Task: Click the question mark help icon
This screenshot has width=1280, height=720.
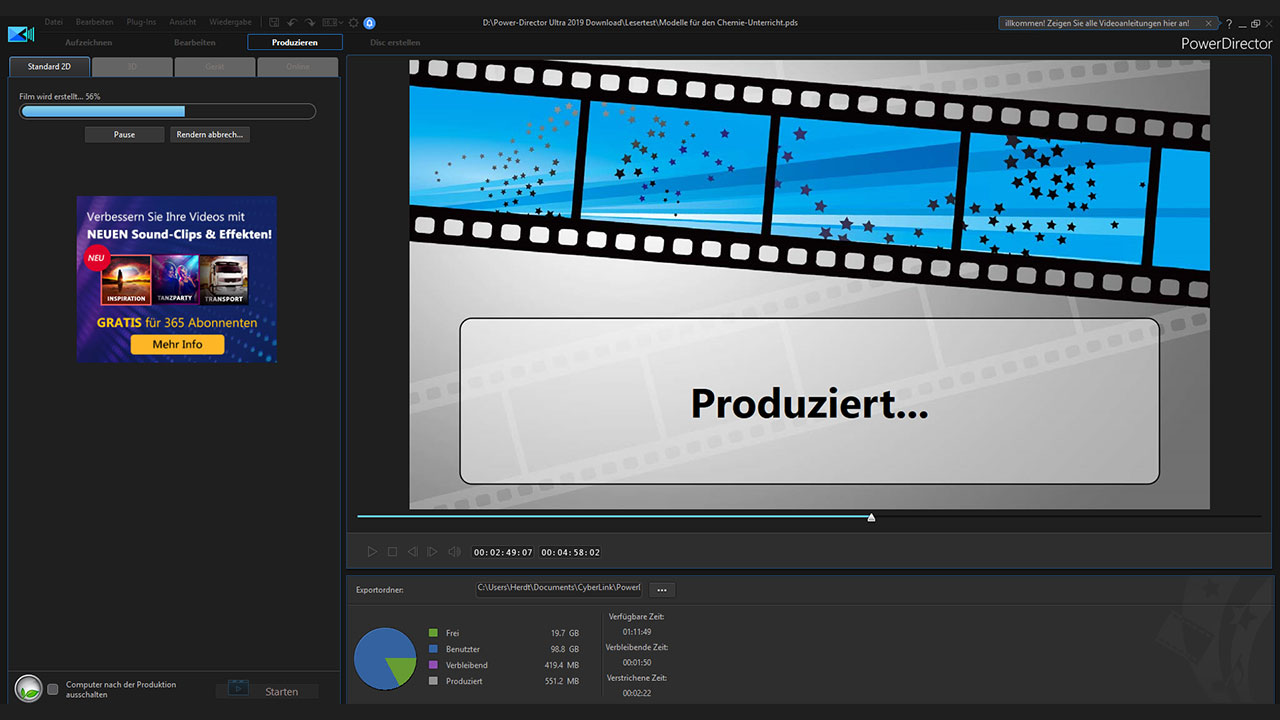Action: pyautogui.click(x=1229, y=23)
